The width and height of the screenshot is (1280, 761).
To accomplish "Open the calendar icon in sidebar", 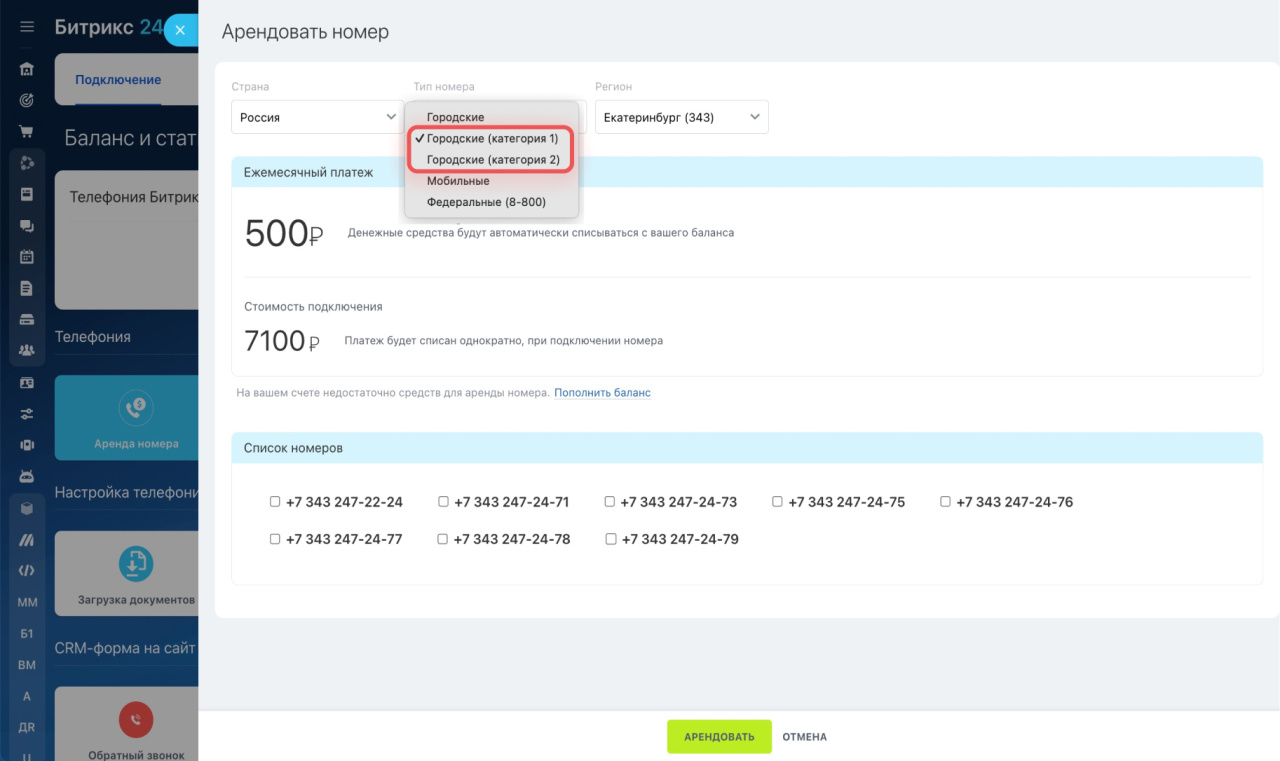I will [x=27, y=257].
